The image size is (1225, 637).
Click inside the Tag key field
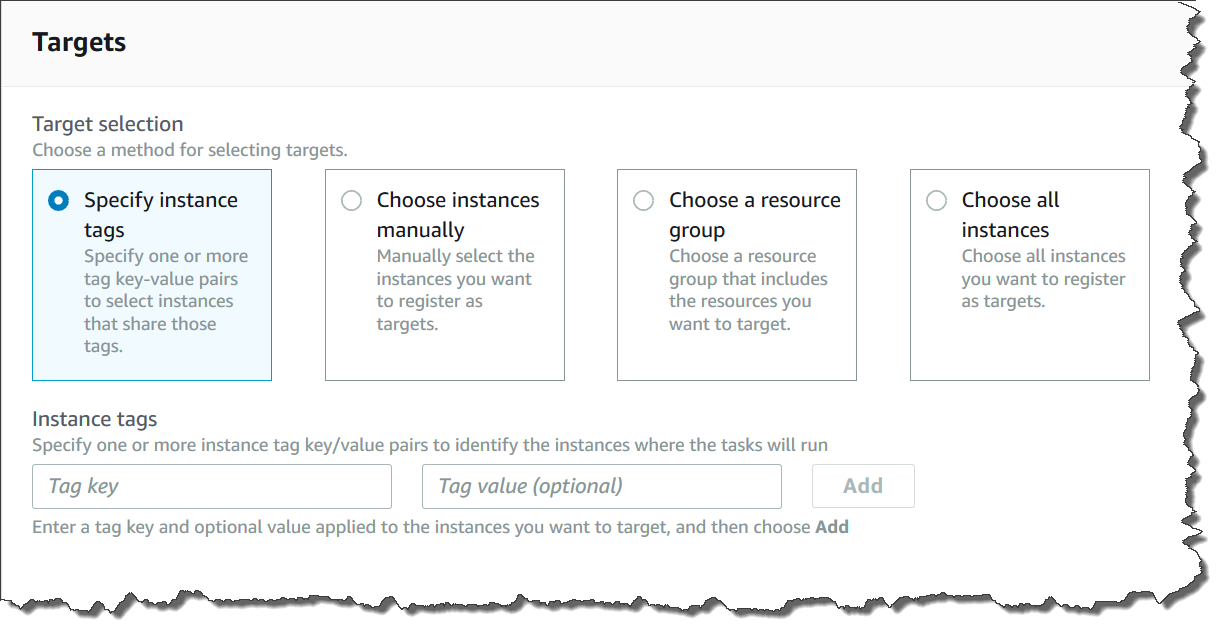(x=211, y=486)
